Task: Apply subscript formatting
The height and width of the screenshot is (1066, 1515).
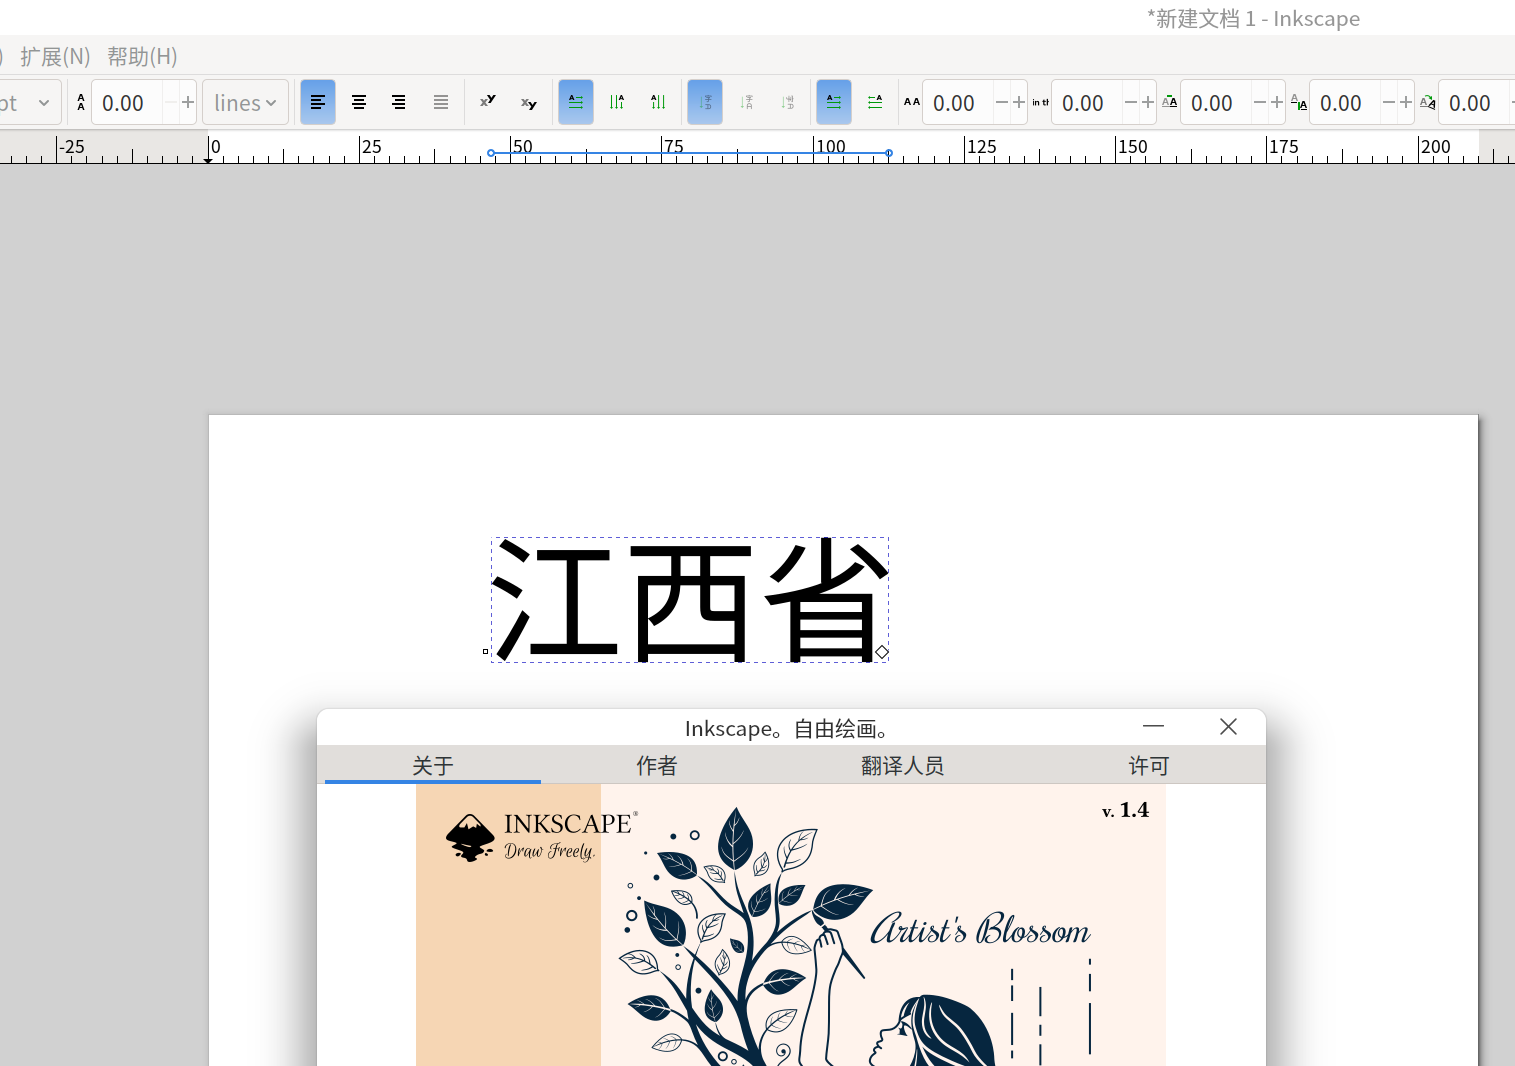Action: point(528,102)
